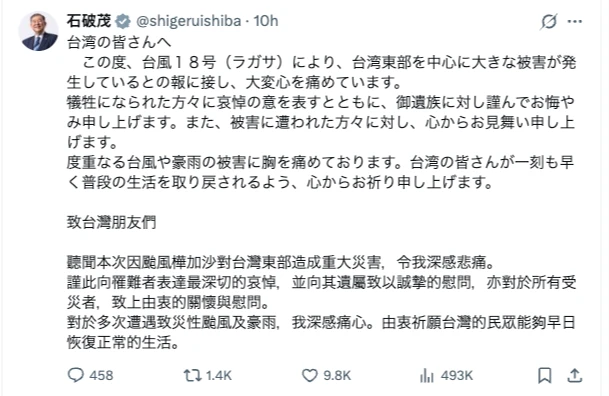Click the blue verified badge
This screenshot has width=609, height=396.
click(x=123, y=21)
